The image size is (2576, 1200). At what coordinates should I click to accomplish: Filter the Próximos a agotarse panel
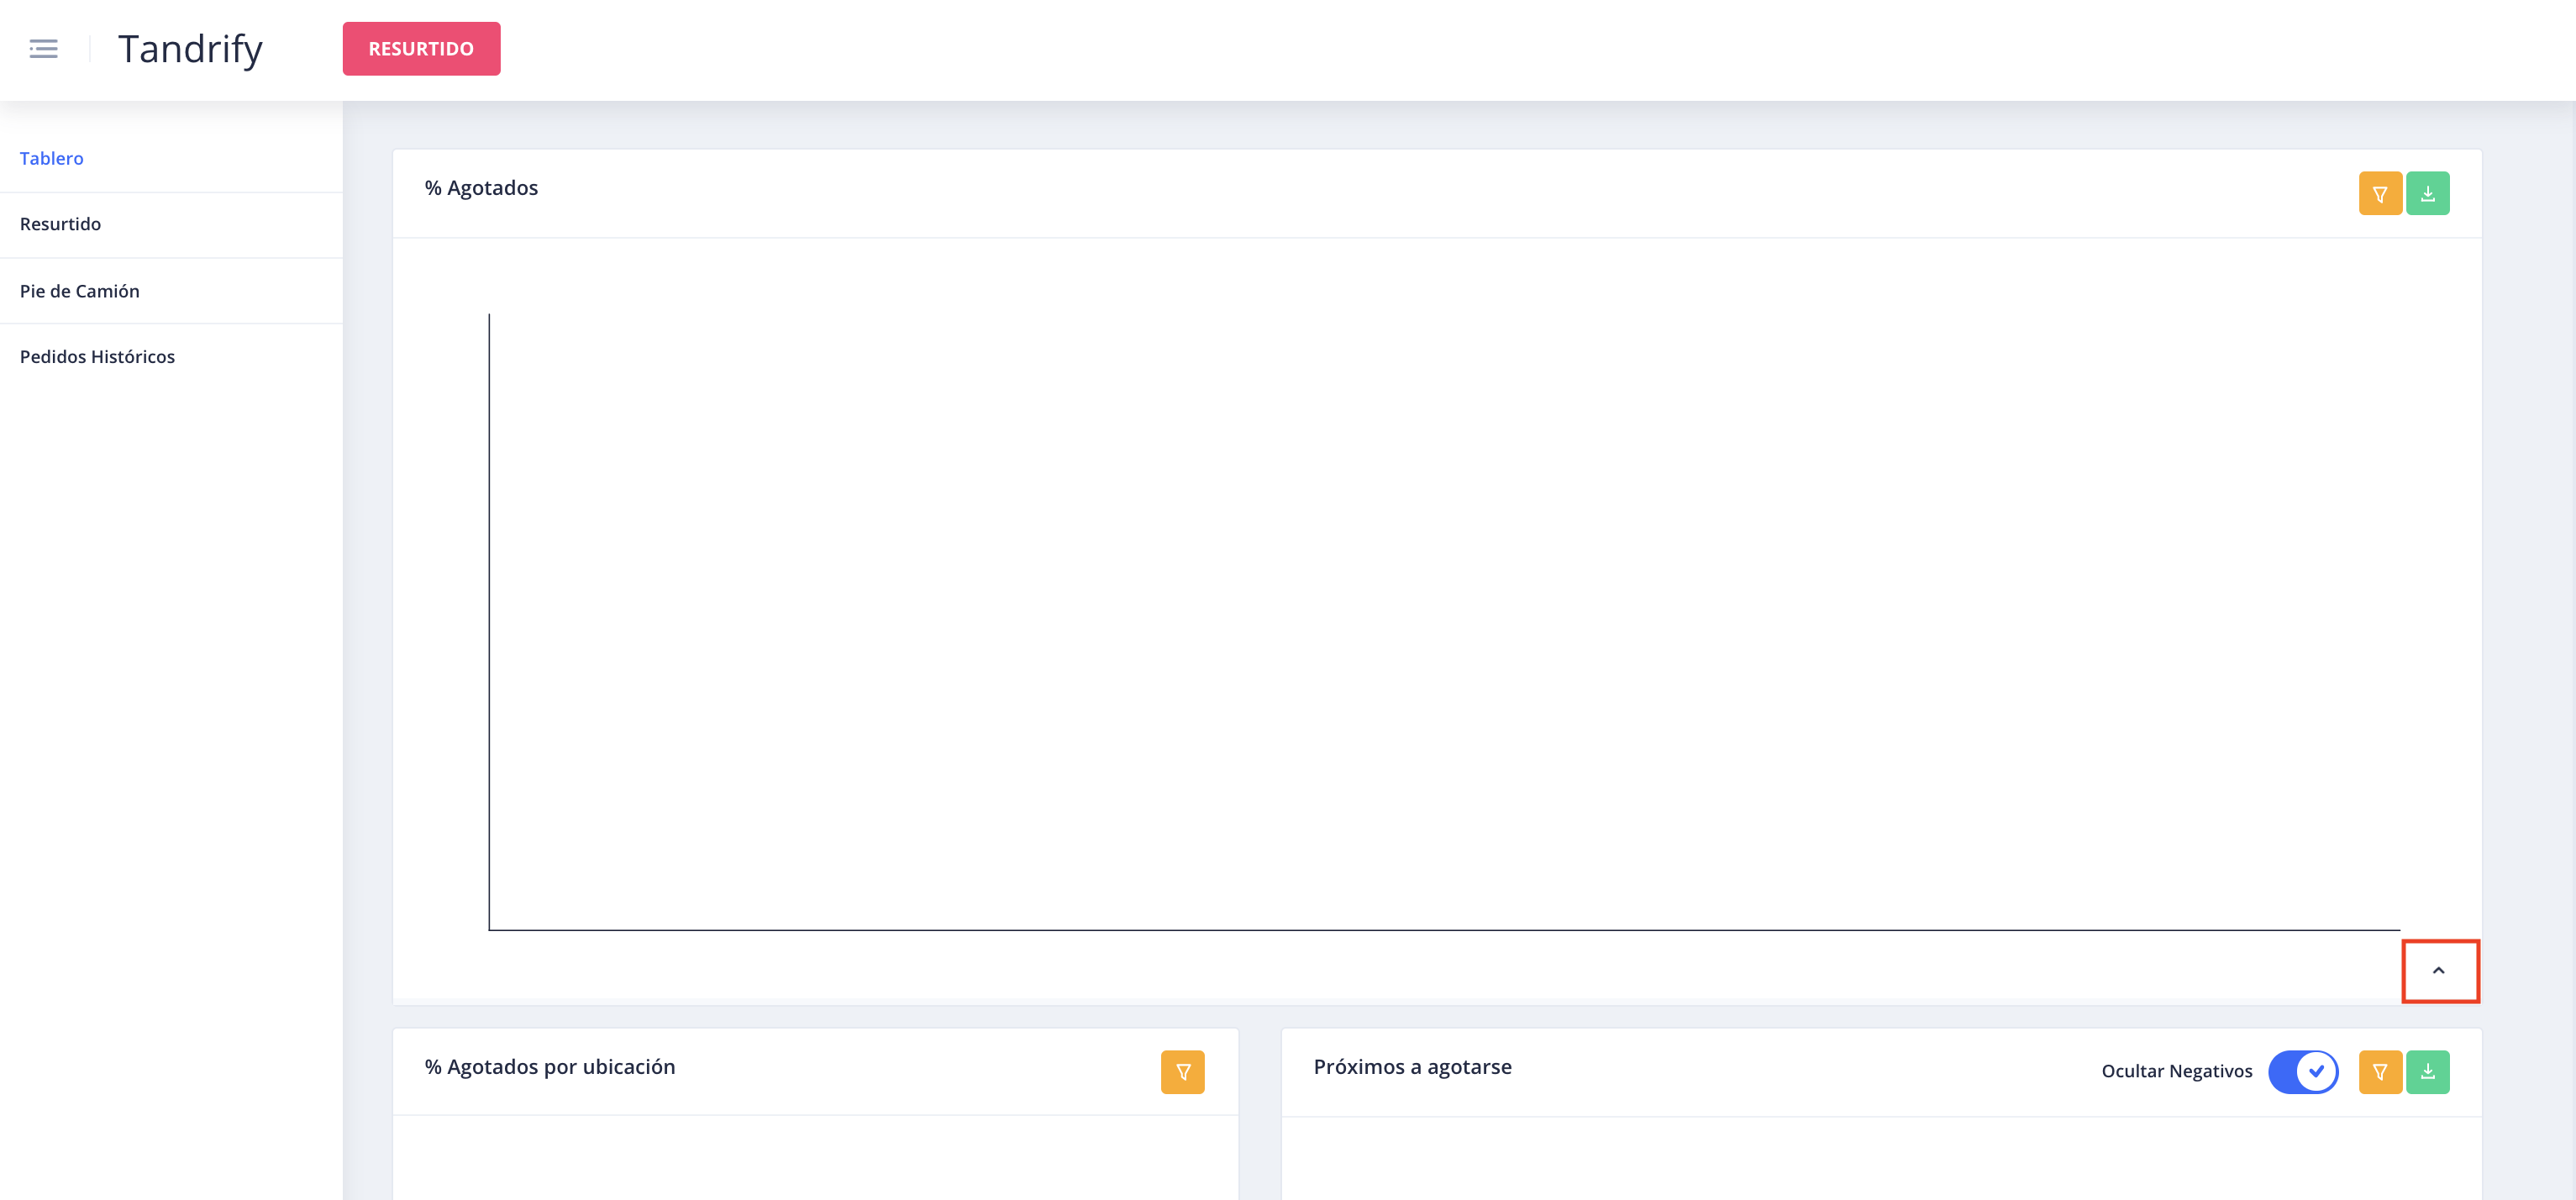point(2380,1072)
